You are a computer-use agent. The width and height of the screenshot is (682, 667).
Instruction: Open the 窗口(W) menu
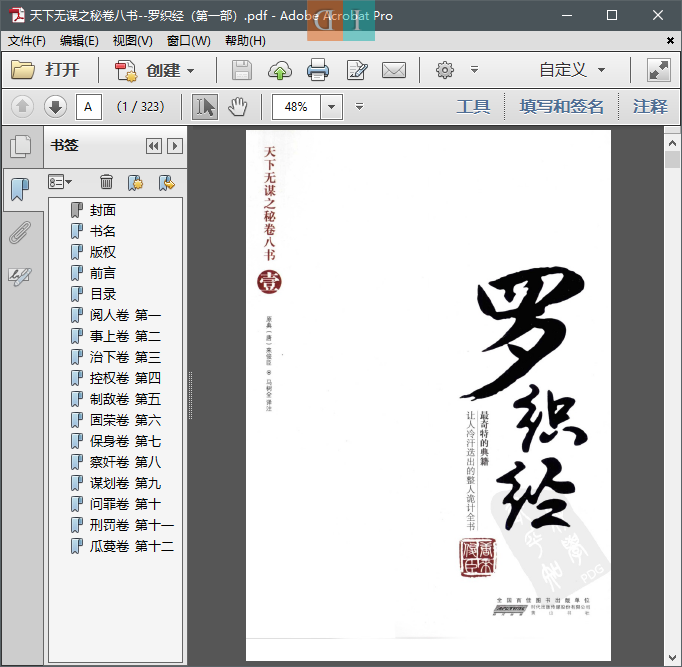[x=188, y=41]
